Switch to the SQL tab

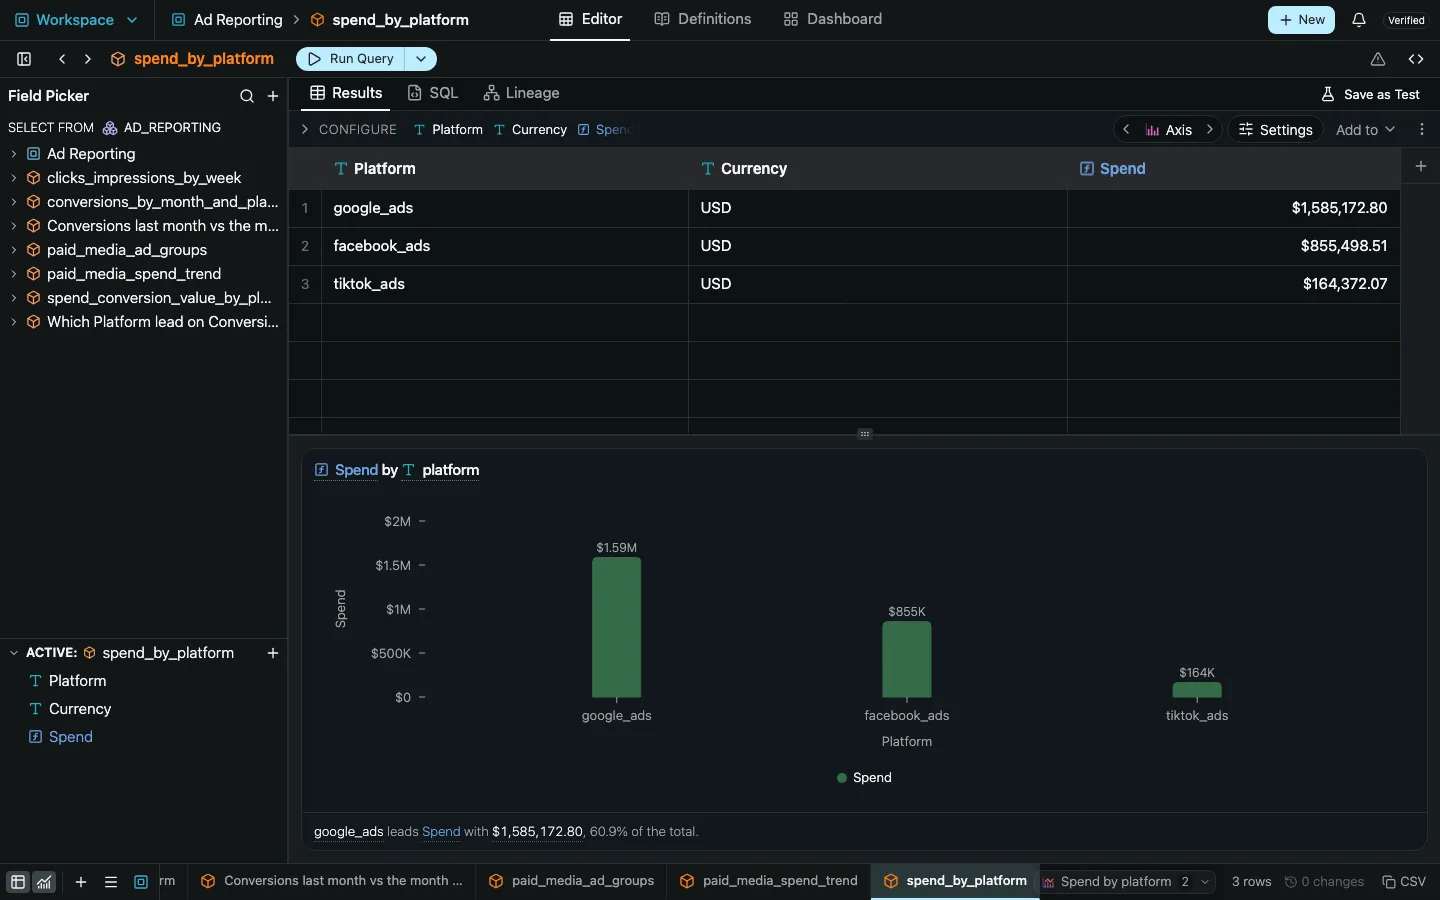[432, 93]
